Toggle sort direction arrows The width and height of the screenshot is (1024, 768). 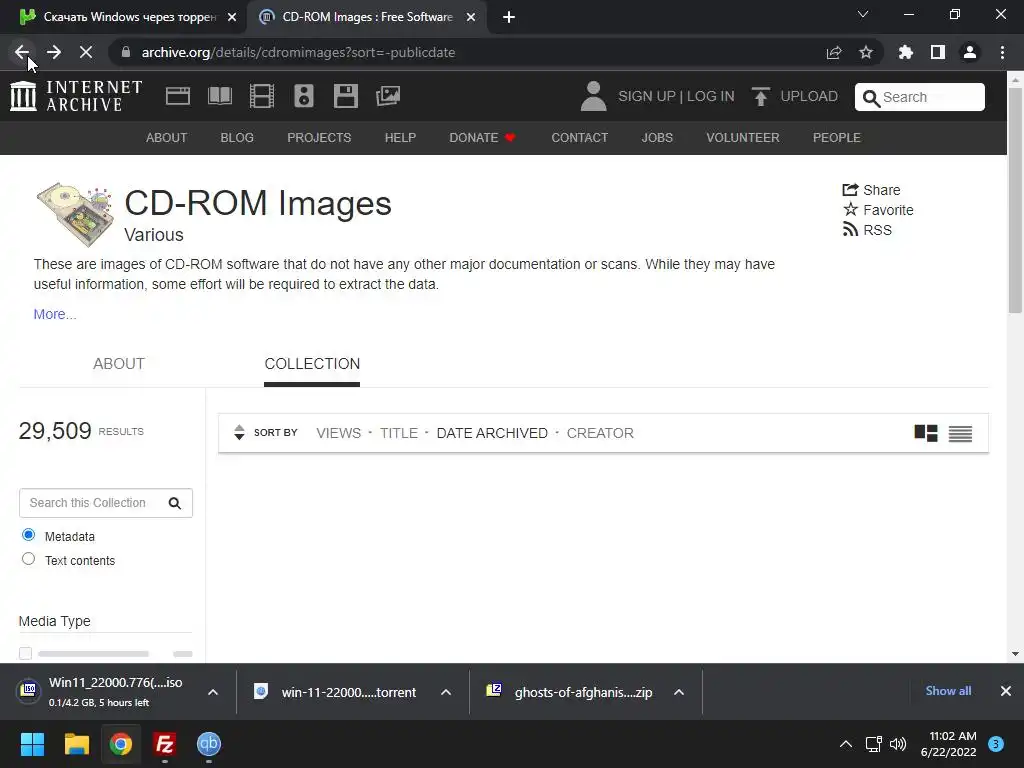239,432
